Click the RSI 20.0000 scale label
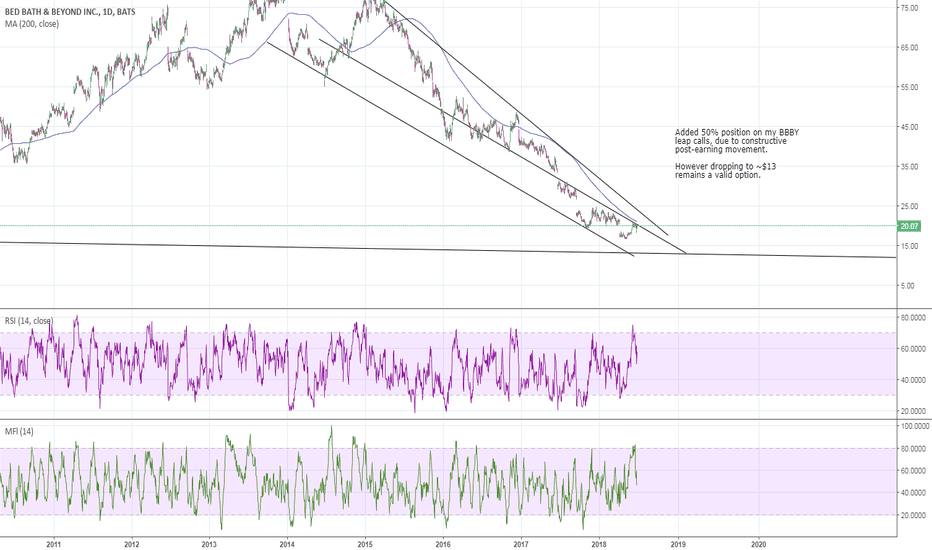The width and height of the screenshot is (932, 550). click(914, 411)
